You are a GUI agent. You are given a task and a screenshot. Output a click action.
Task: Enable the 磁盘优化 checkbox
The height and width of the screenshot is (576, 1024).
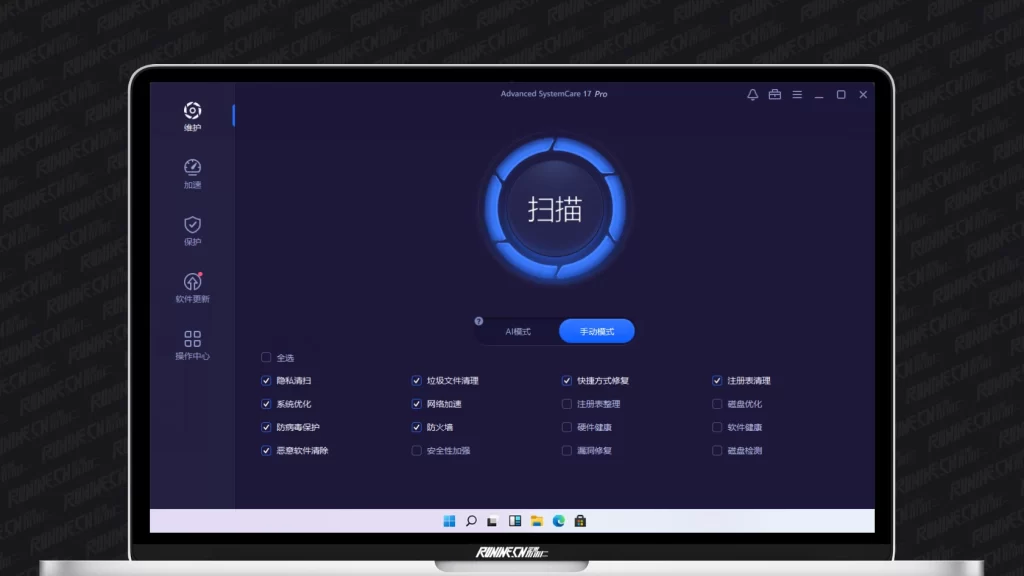pyautogui.click(x=717, y=404)
